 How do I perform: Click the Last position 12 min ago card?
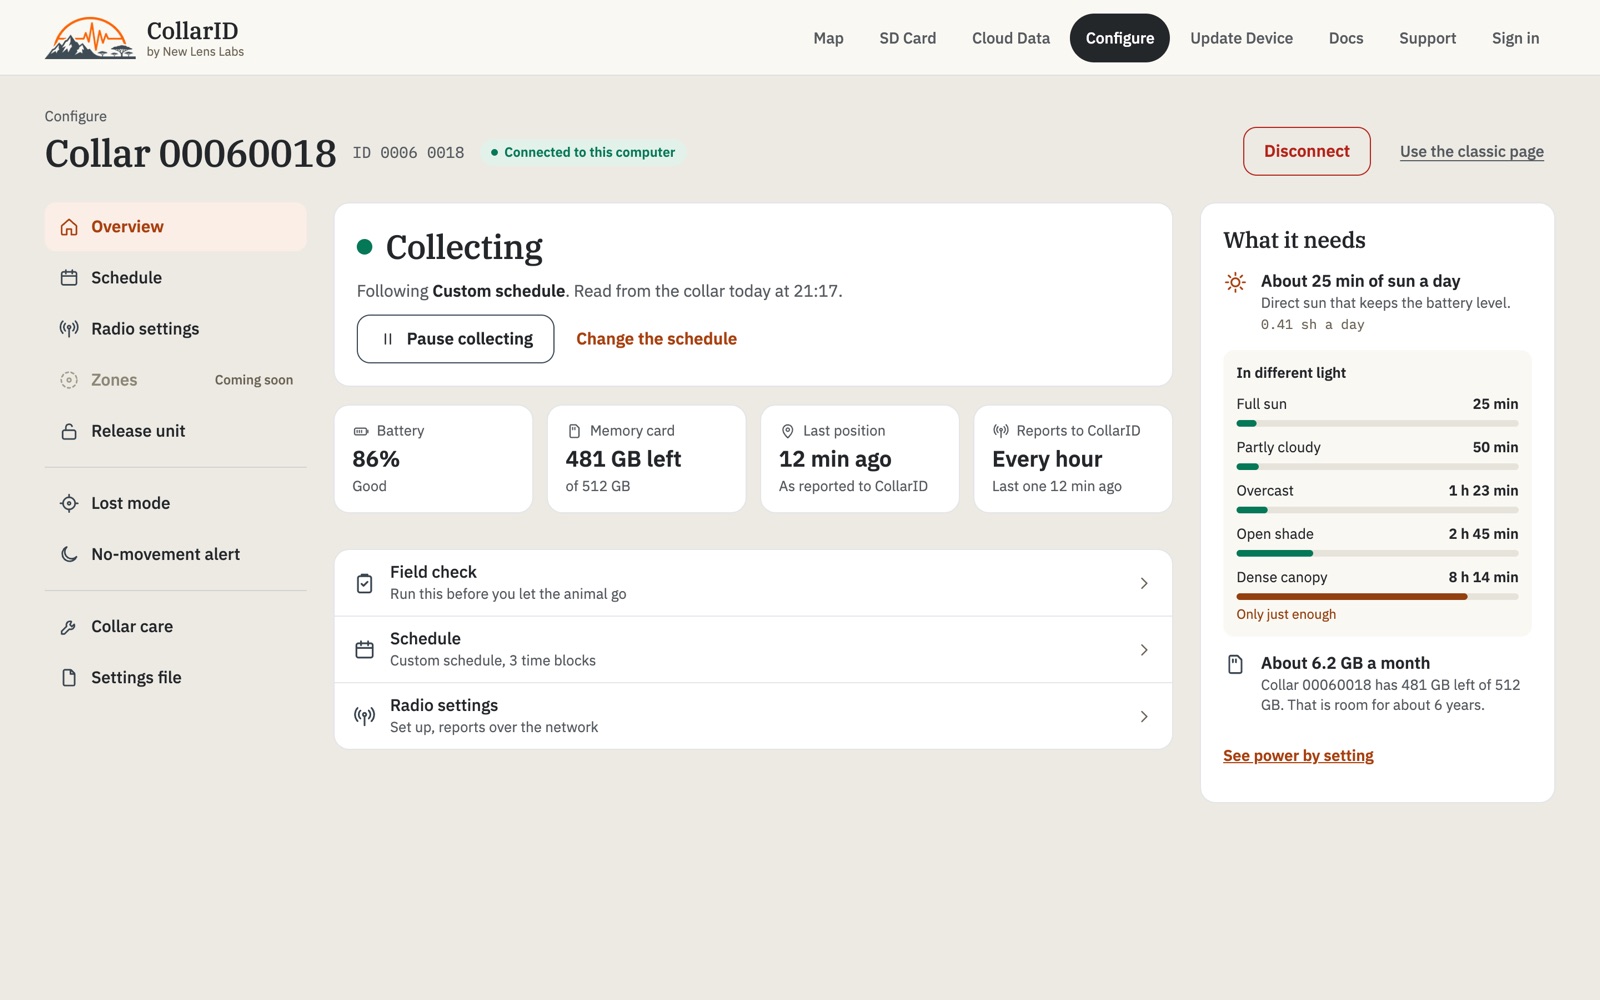point(860,459)
